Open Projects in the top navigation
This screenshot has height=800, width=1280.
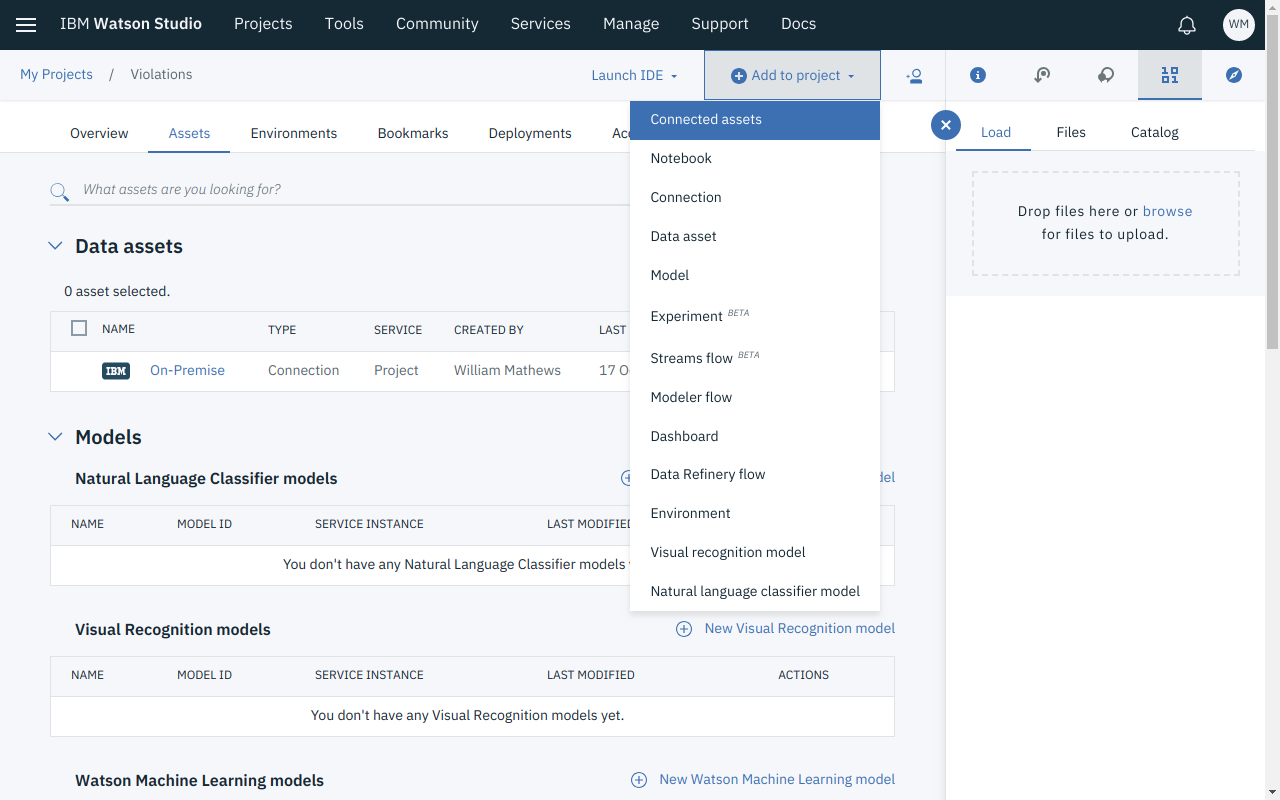pos(263,24)
